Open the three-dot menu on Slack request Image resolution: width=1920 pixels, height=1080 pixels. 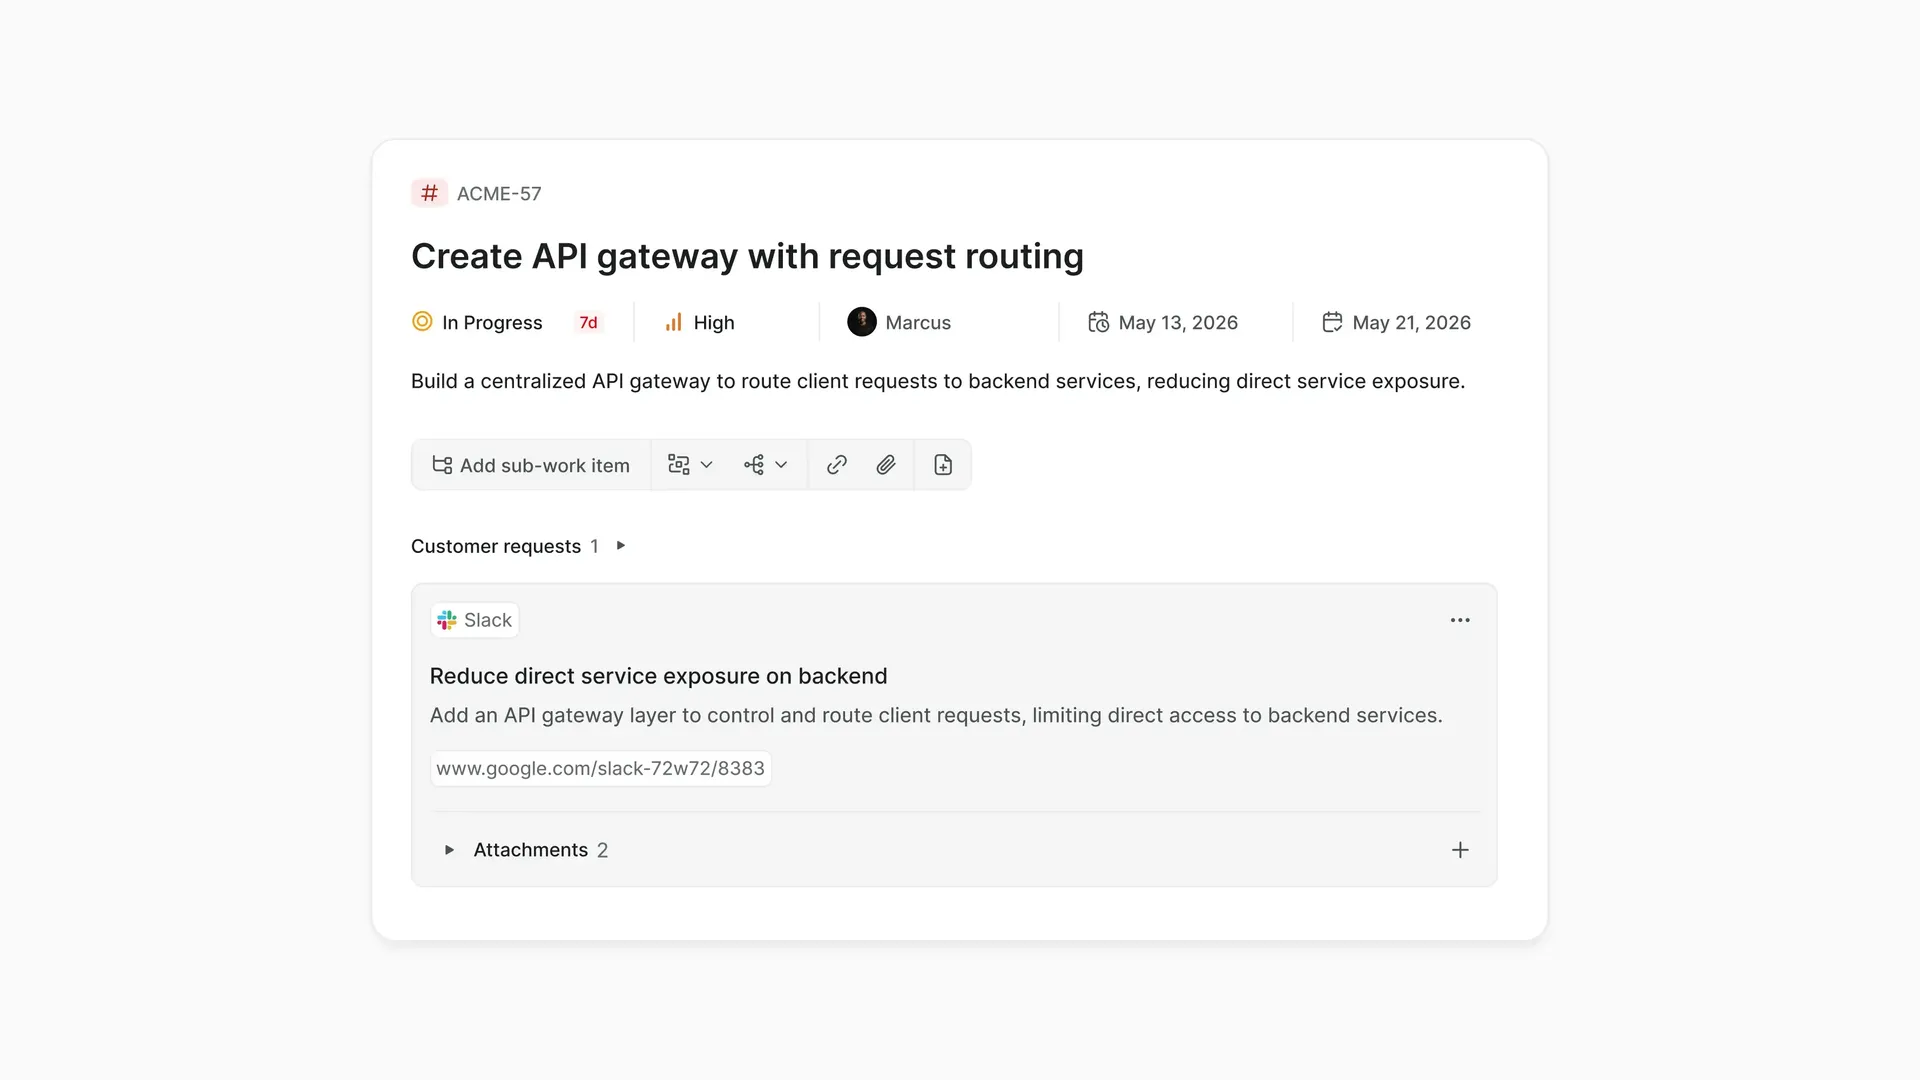(x=1460, y=620)
